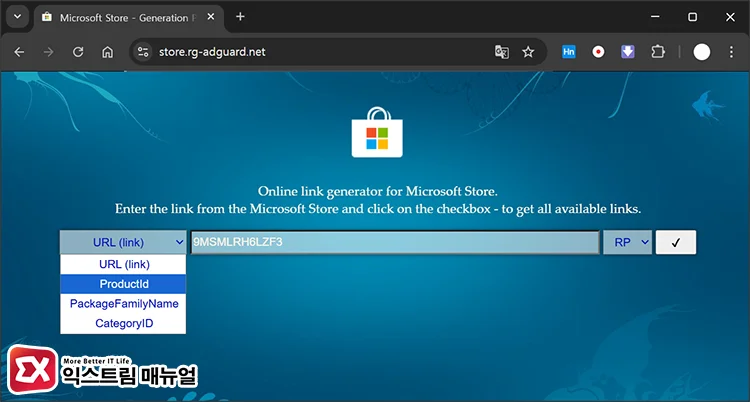
Task: Translate this page icon
Action: pos(502,52)
